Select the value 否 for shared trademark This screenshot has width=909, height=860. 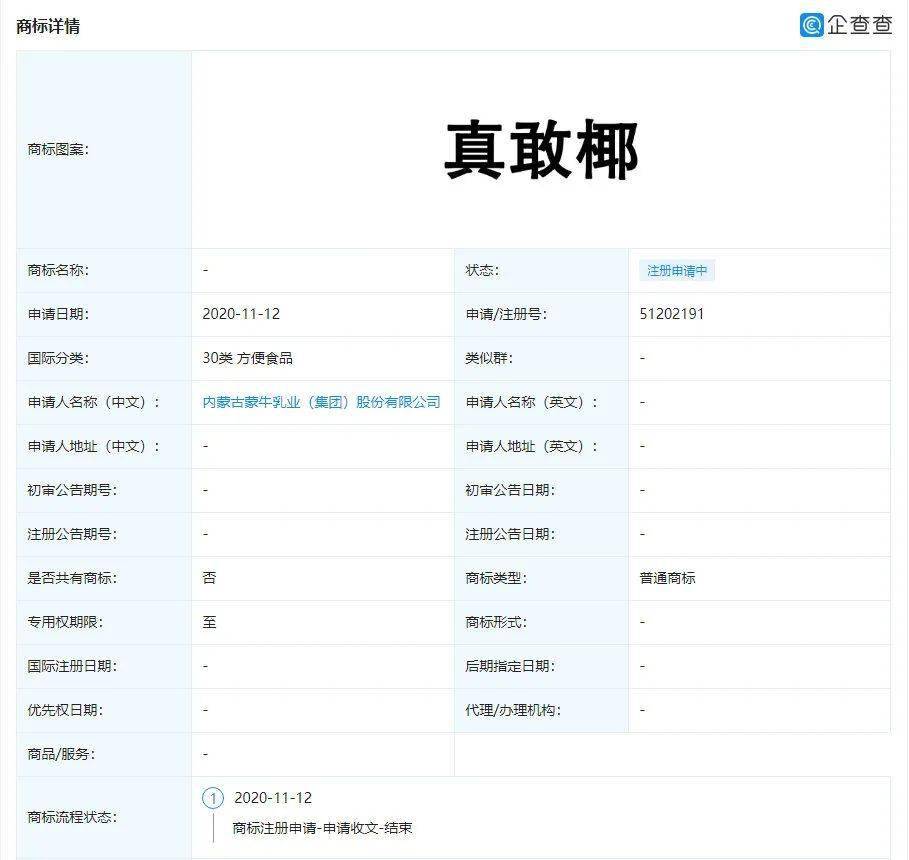click(209, 578)
